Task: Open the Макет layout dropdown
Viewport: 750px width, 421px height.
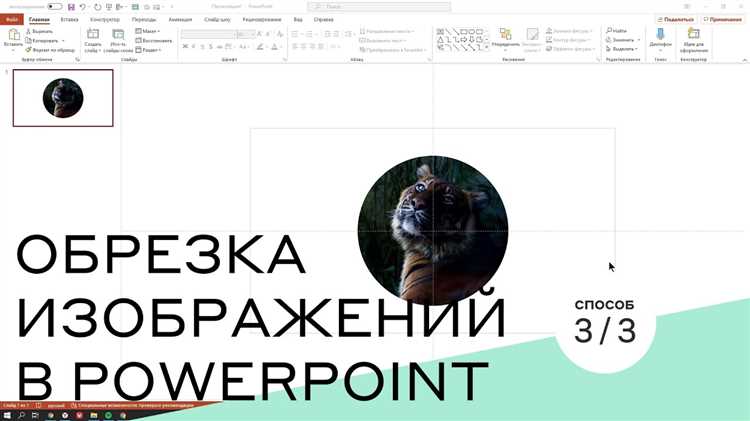Action: tap(148, 31)
